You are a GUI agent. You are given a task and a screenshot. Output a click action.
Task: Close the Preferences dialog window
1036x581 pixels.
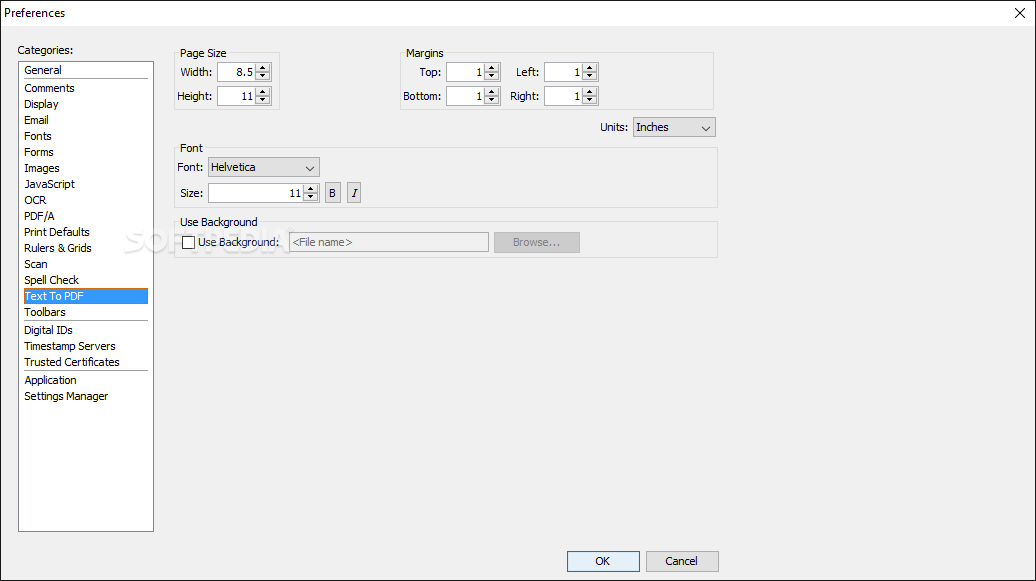pyautogui.click(x=1019, y=13)
